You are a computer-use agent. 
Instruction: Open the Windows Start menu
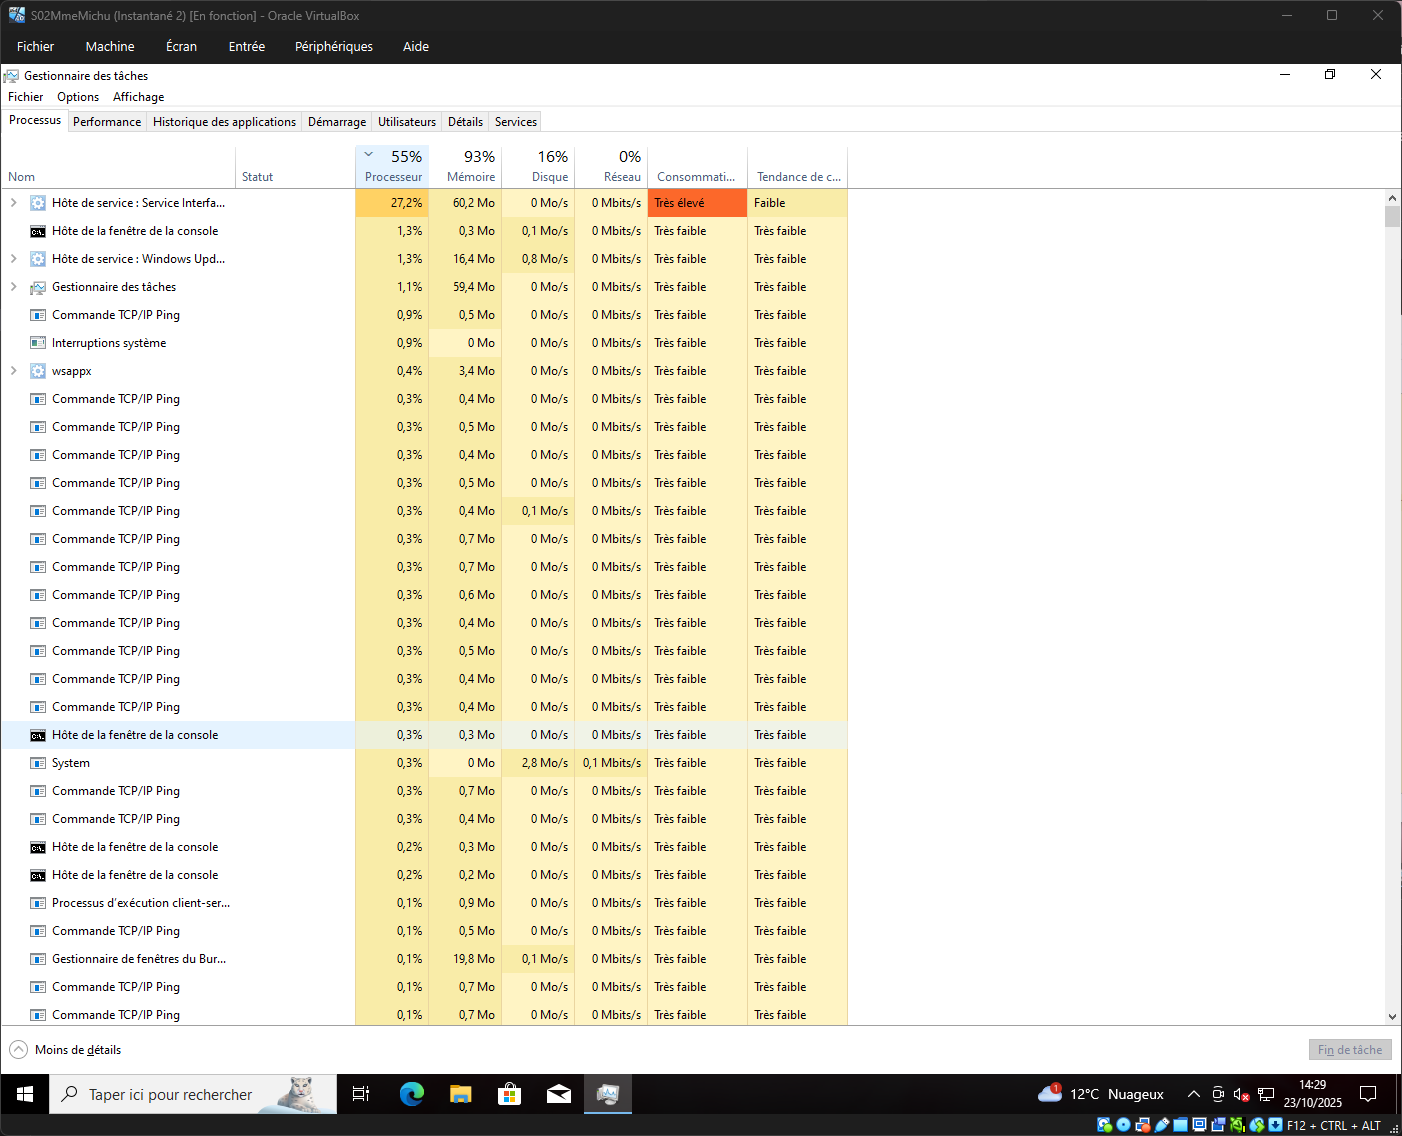(x=25, y=1094)
